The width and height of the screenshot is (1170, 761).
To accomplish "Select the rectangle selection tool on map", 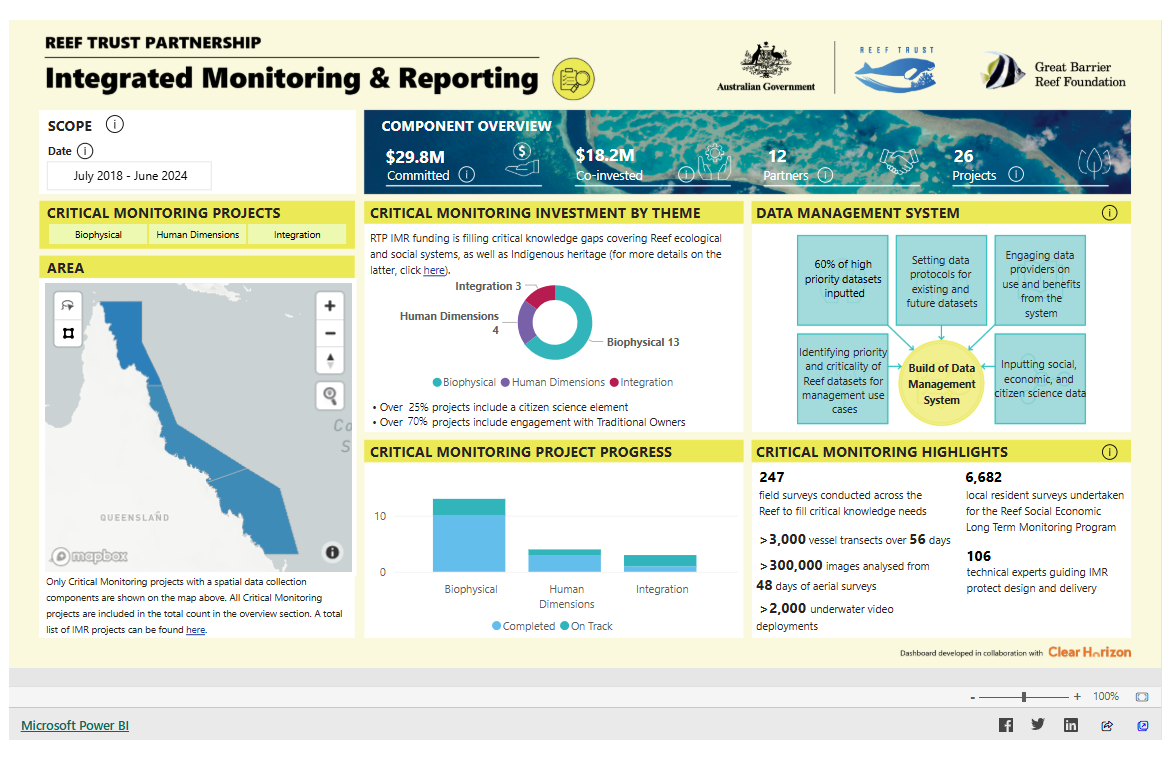I will 68,333.
